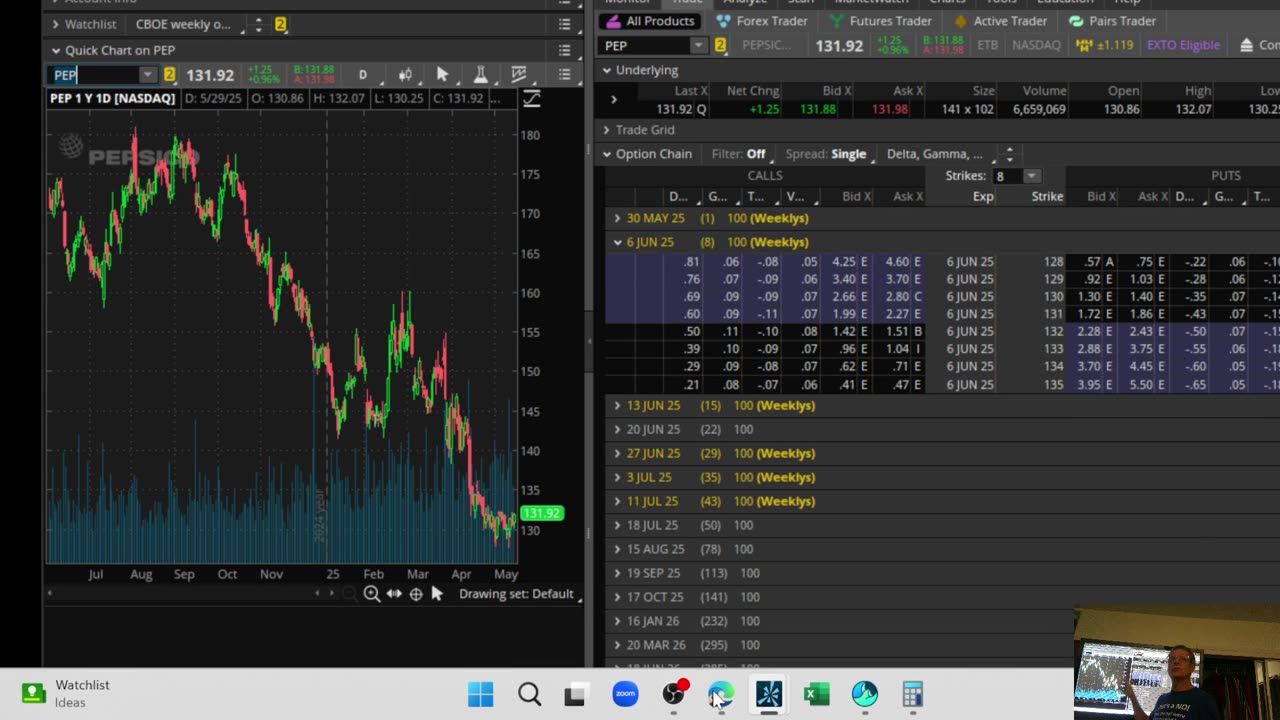This screenshot has width=1280, height=720.
Task: Click the chart scale curve icon
Action: click(x=532, y=98)
